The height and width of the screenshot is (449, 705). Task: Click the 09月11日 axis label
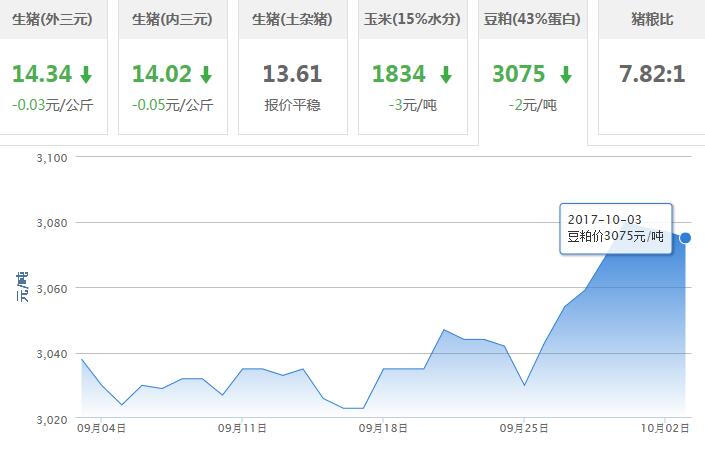pos(242,428)
